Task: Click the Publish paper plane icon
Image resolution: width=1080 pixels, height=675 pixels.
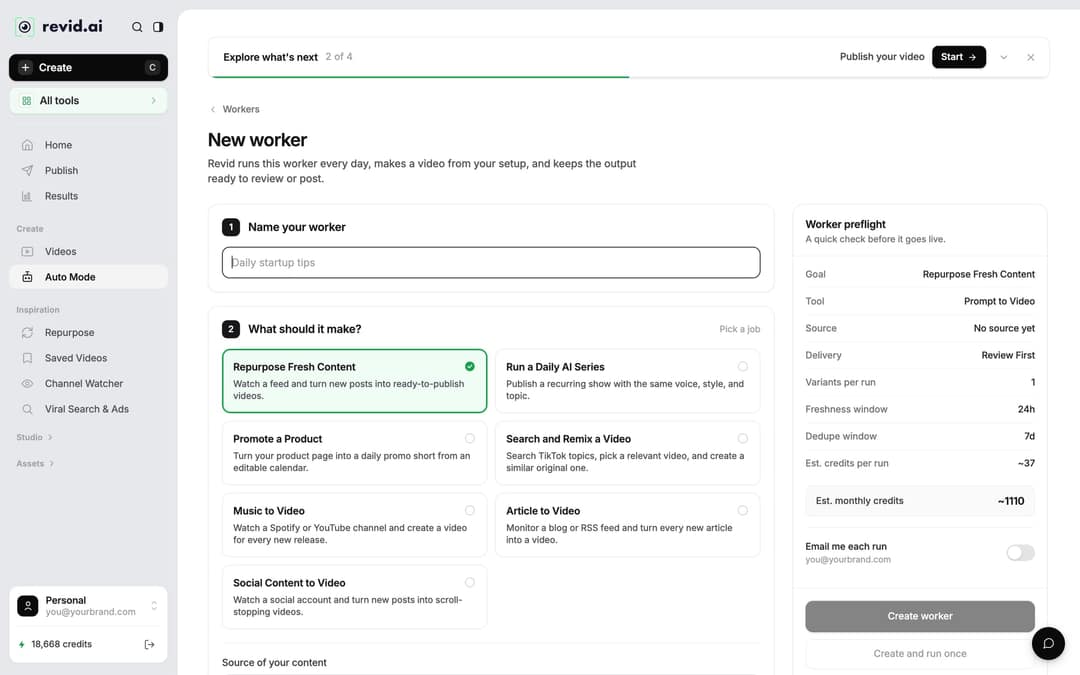Action: tap(27, 171)
